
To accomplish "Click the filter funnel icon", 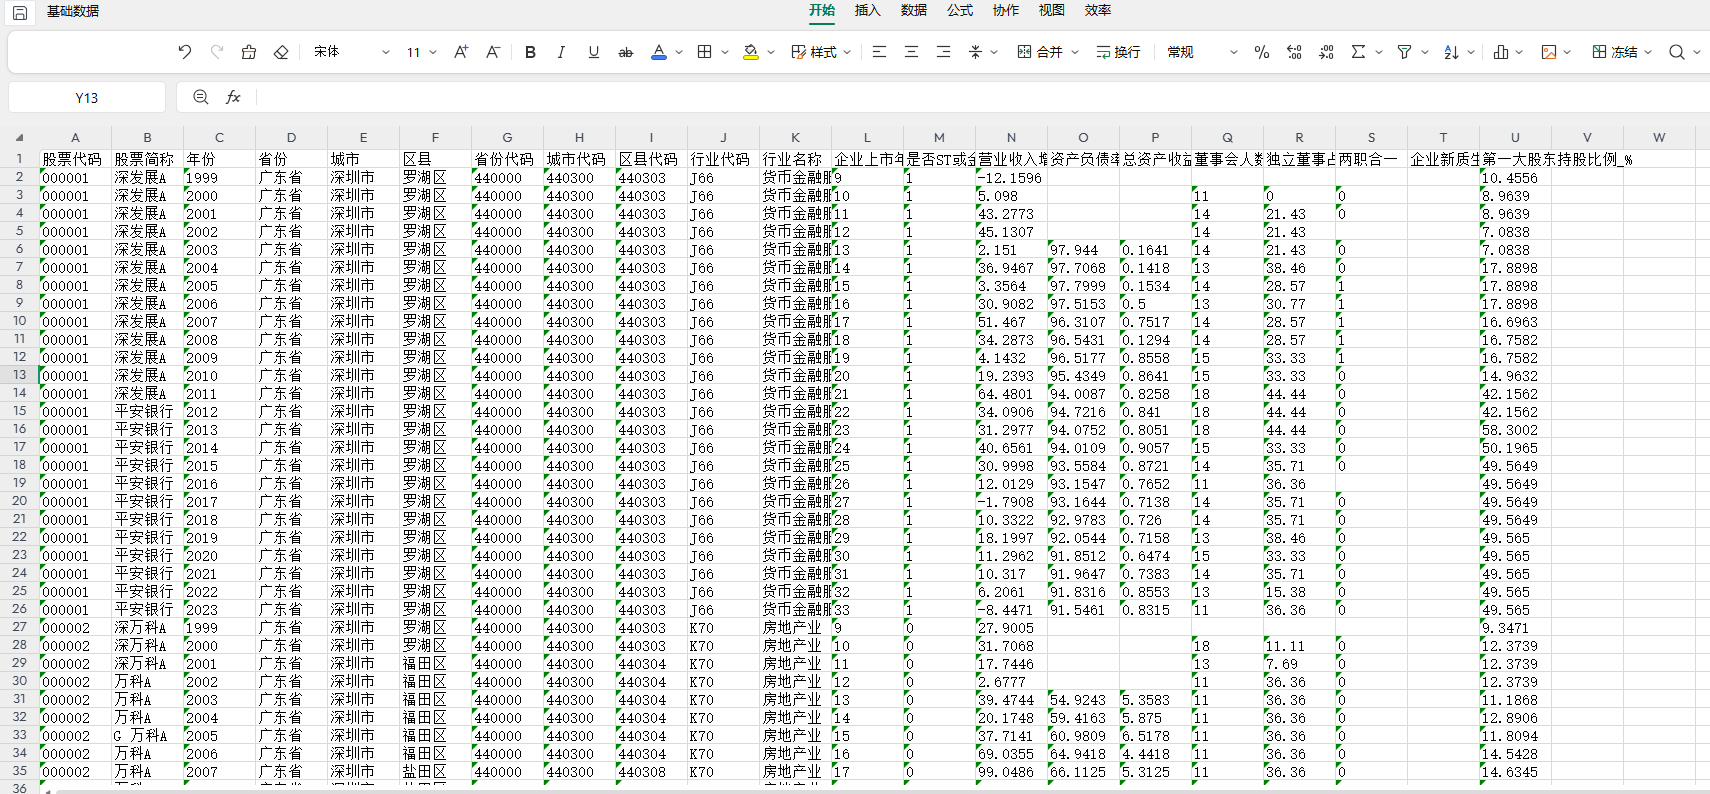I will click(1404, 52).
